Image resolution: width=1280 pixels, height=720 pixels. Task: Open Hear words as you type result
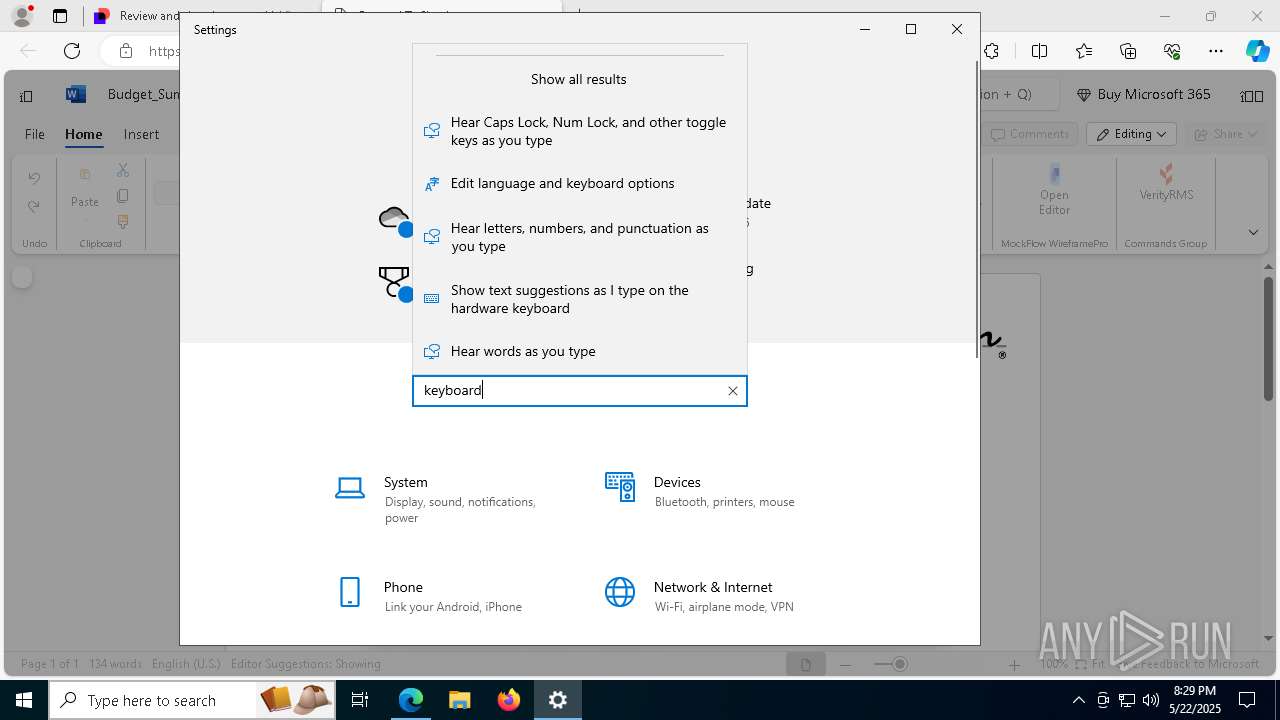pyautogui.click(x=580, y=351)
